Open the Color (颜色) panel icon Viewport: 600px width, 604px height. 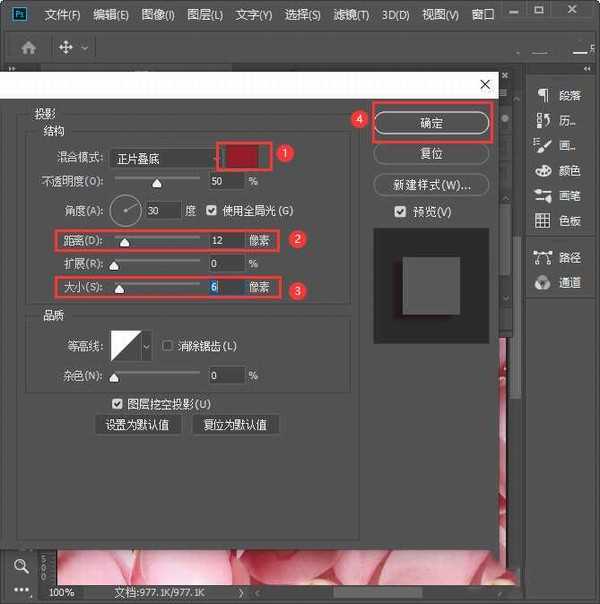click(543, 170)
